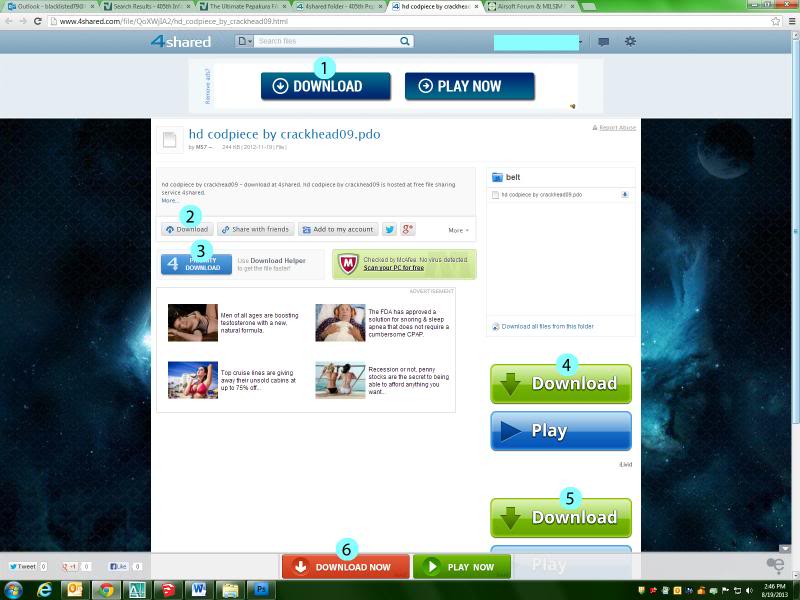Switch to The Ultimate Pepakura tab
The image size is (800, 600).
point(244,7)
